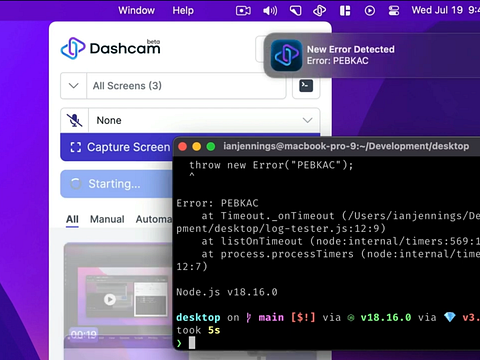Screen dimensions: 480x360
Task: Open the Dashcam menu bar icon
Action: pyautogui.click(x=319, y=11)
